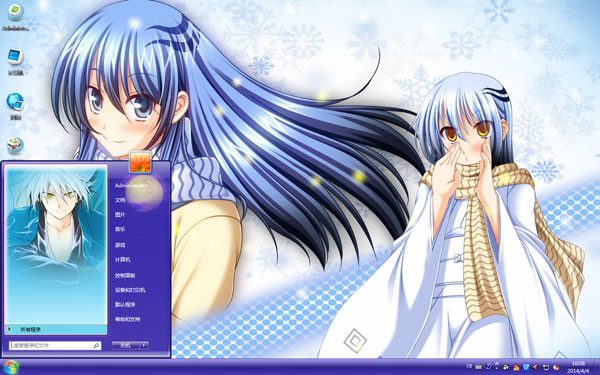Open the blue shield security tray icon
Image resolution: width=600 pixels, height=375 pixels.
coord(526,367)
